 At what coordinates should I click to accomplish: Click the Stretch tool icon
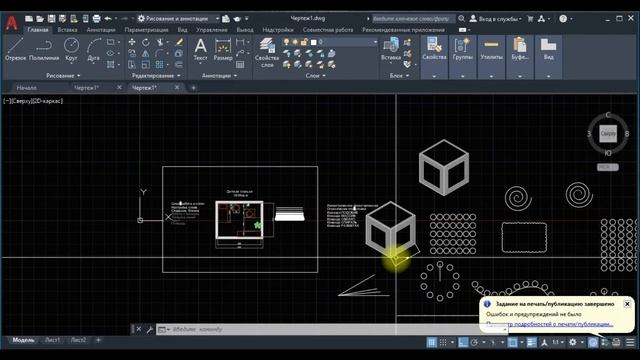tap(132, 64)
